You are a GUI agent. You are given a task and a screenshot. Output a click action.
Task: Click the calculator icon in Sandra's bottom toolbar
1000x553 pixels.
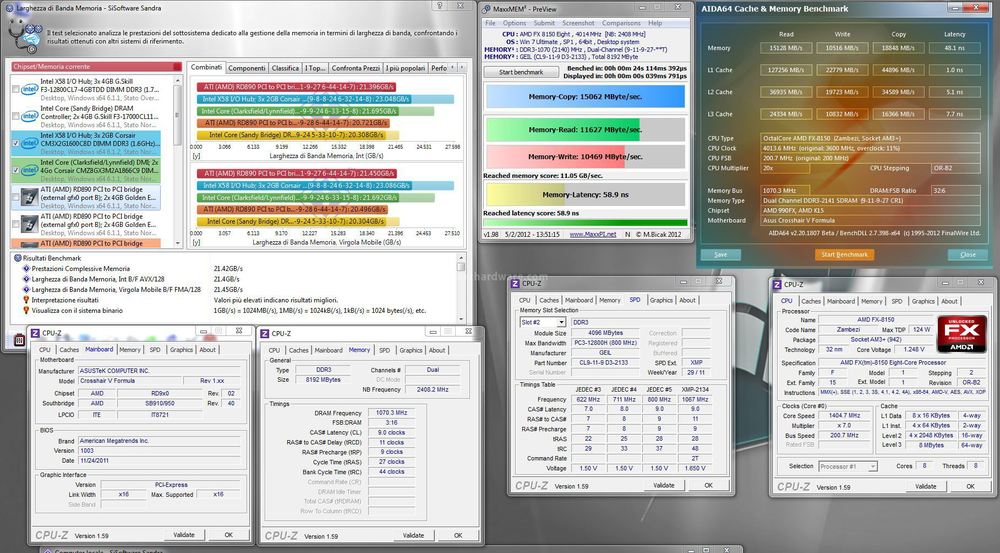(19, 341)
